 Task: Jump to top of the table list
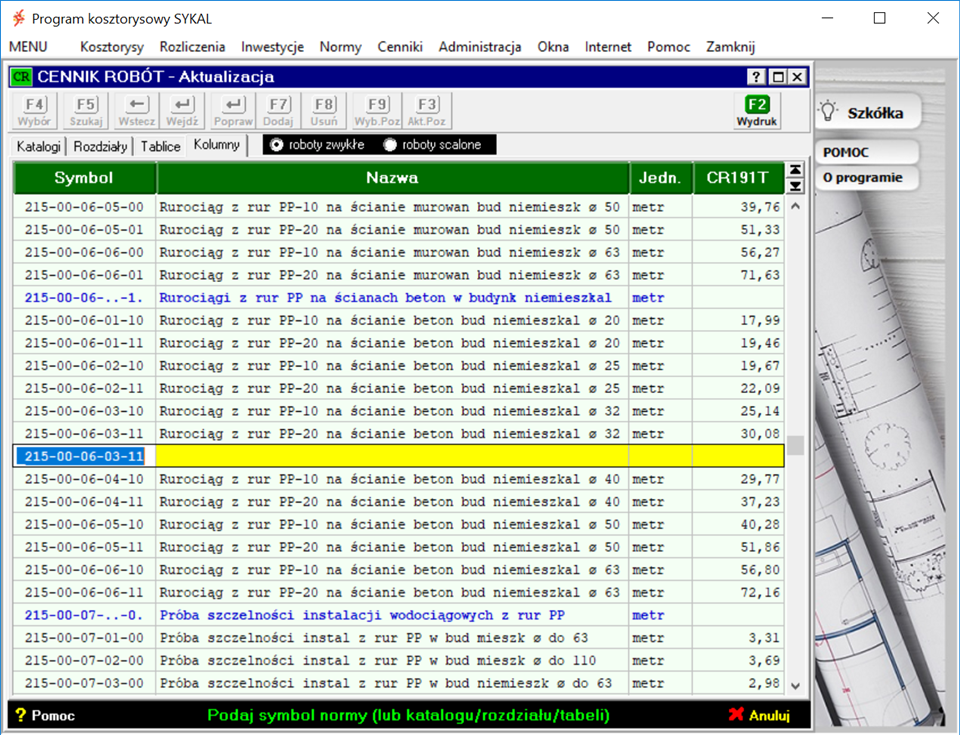[x=795, y=170]
